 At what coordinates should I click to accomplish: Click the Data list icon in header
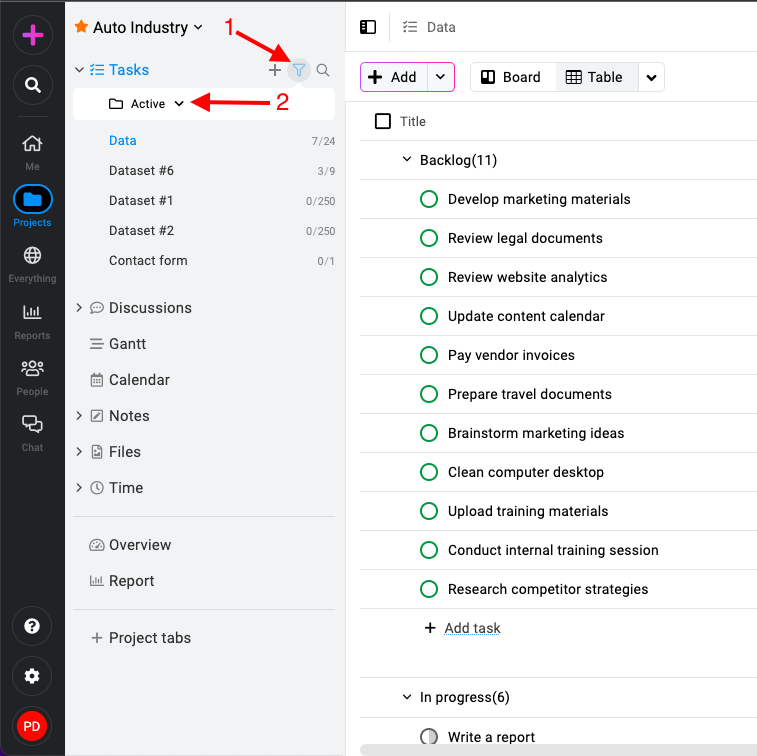[x=410, y=27]
